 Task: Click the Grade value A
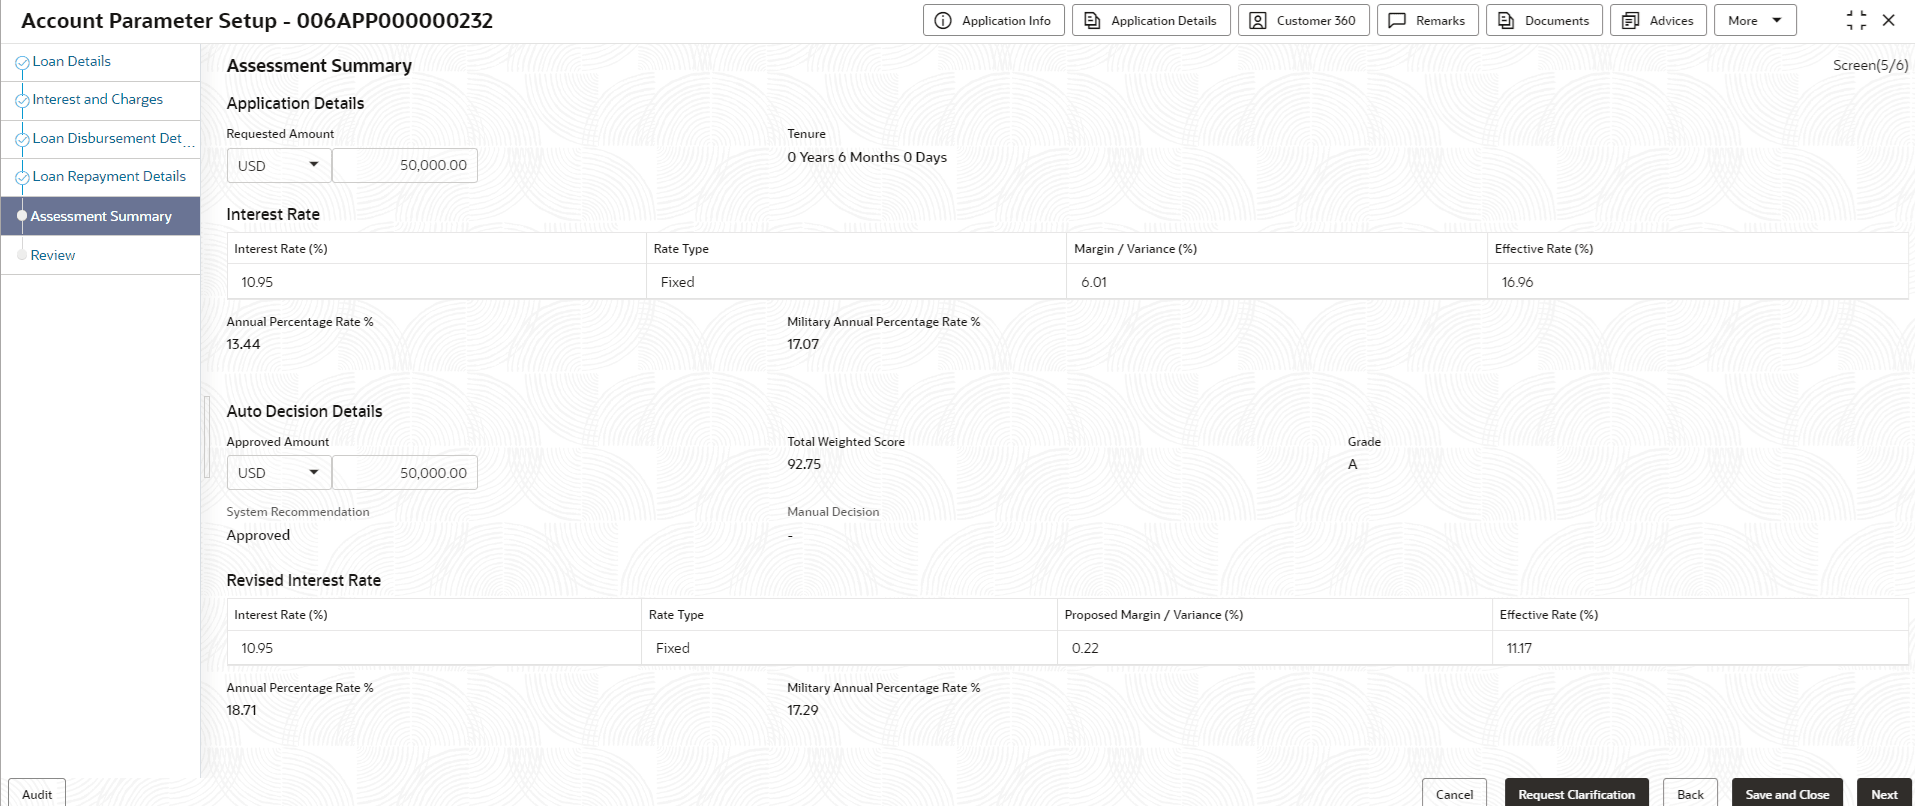(1353, 464)
